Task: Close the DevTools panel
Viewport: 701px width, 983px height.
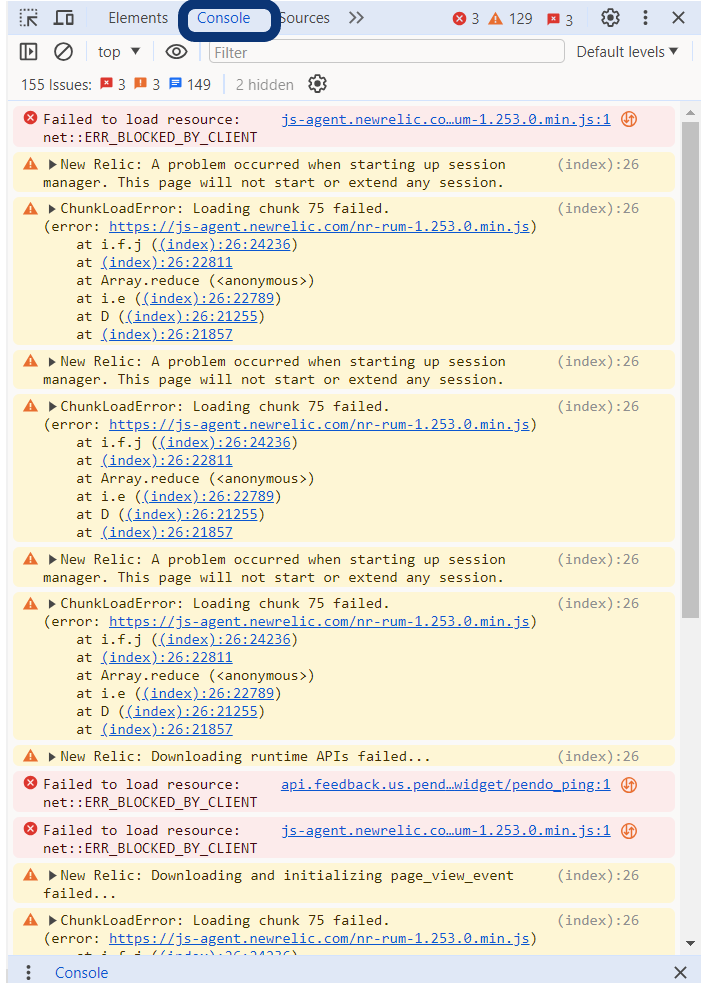Action: (x=678, y=18)
